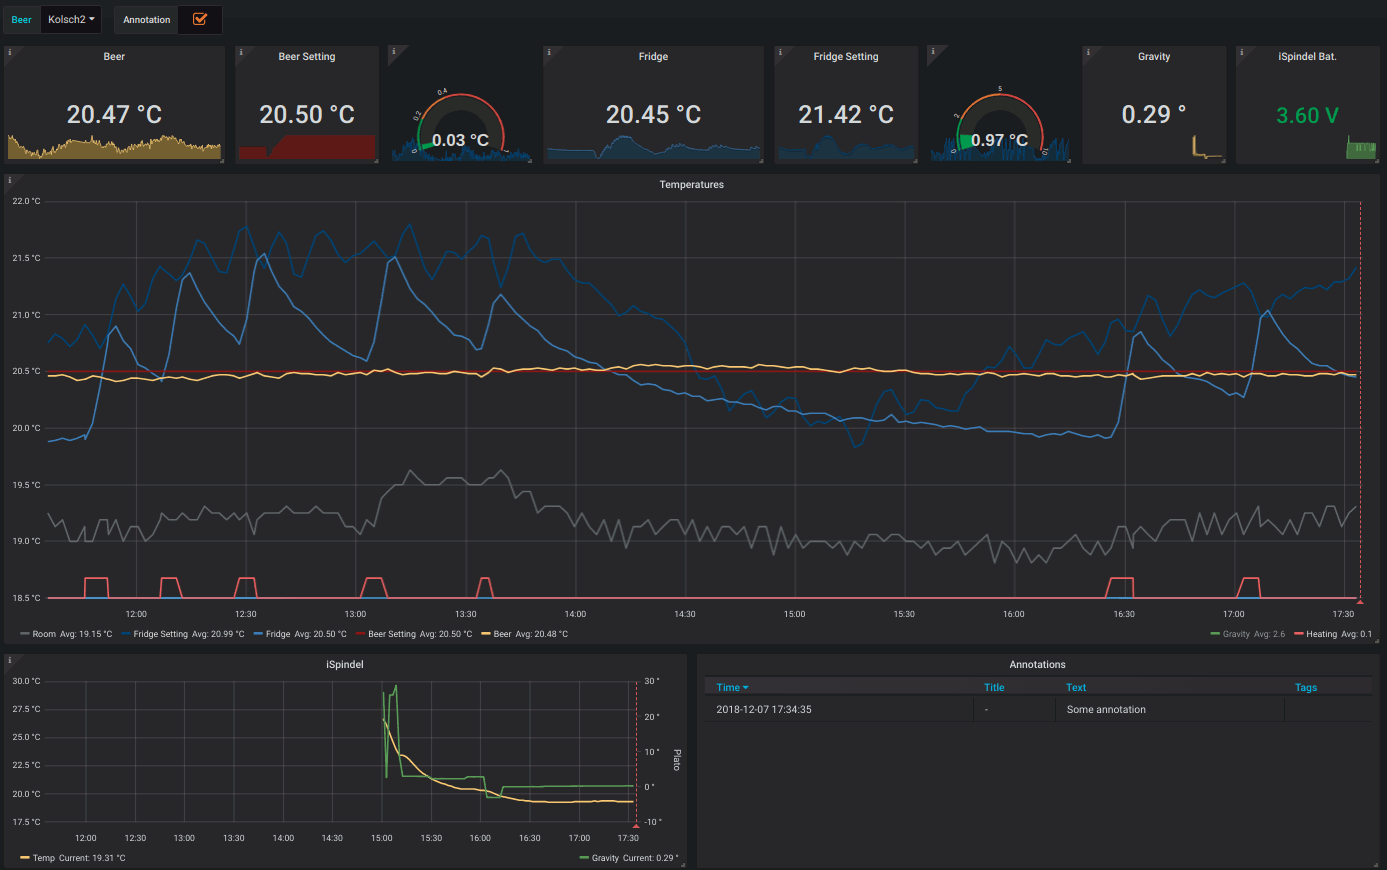This screenshot has width=1387, height=870.
Task: Open the Gravity panel title menu
Action: (x=1154, y=57)
